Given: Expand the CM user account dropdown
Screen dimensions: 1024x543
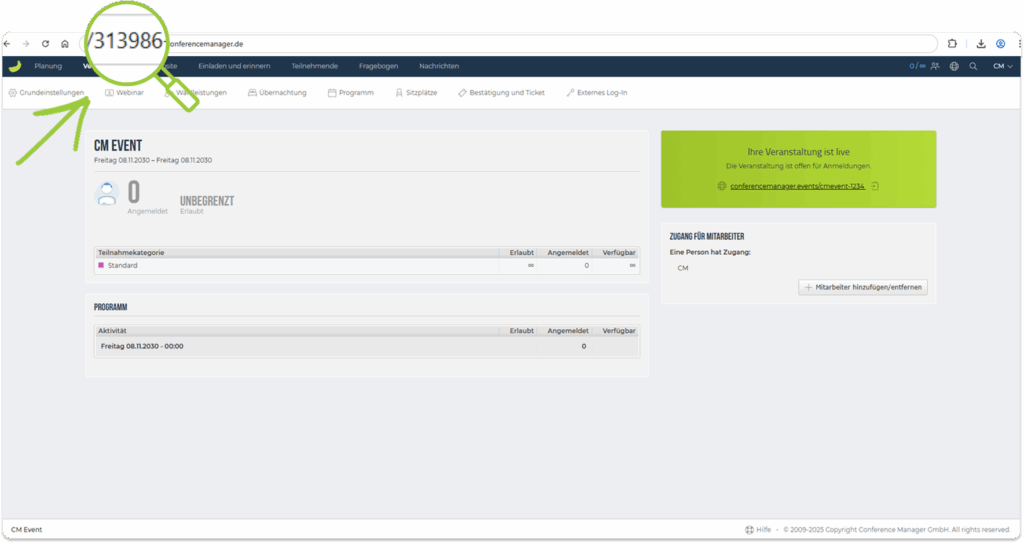Looking at the screenshot, I should point(1002,66).
